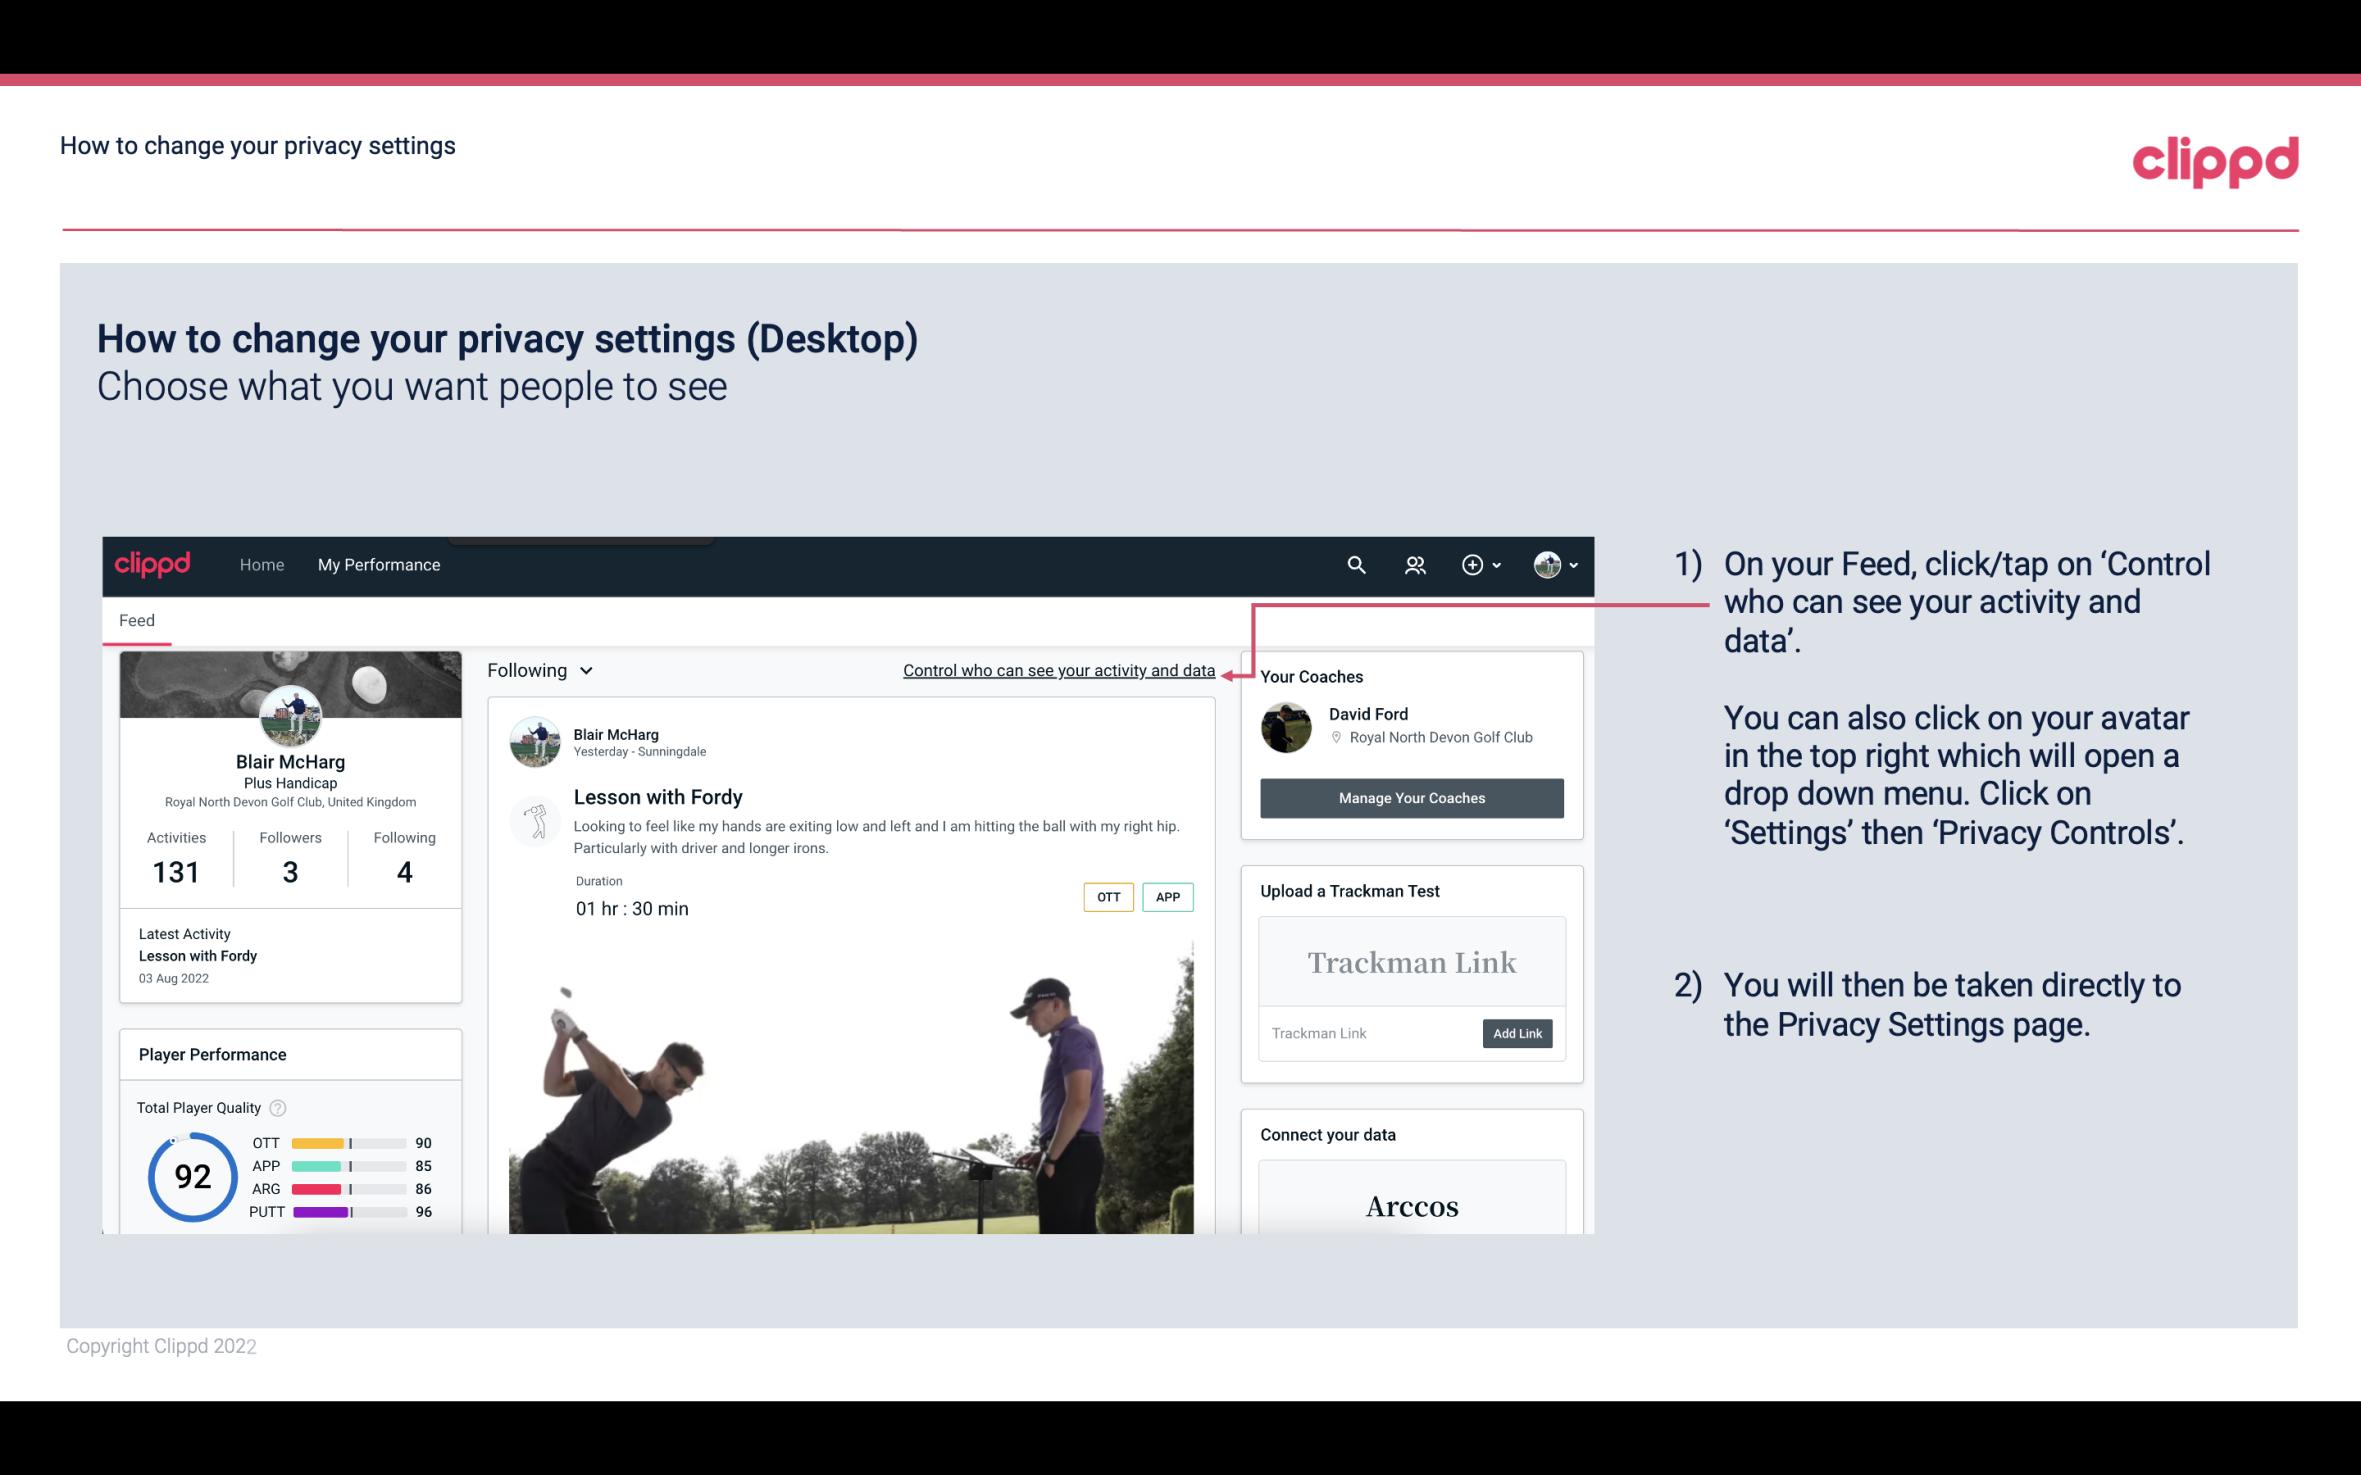Click My Performance tab in navigation

(379, 564)
